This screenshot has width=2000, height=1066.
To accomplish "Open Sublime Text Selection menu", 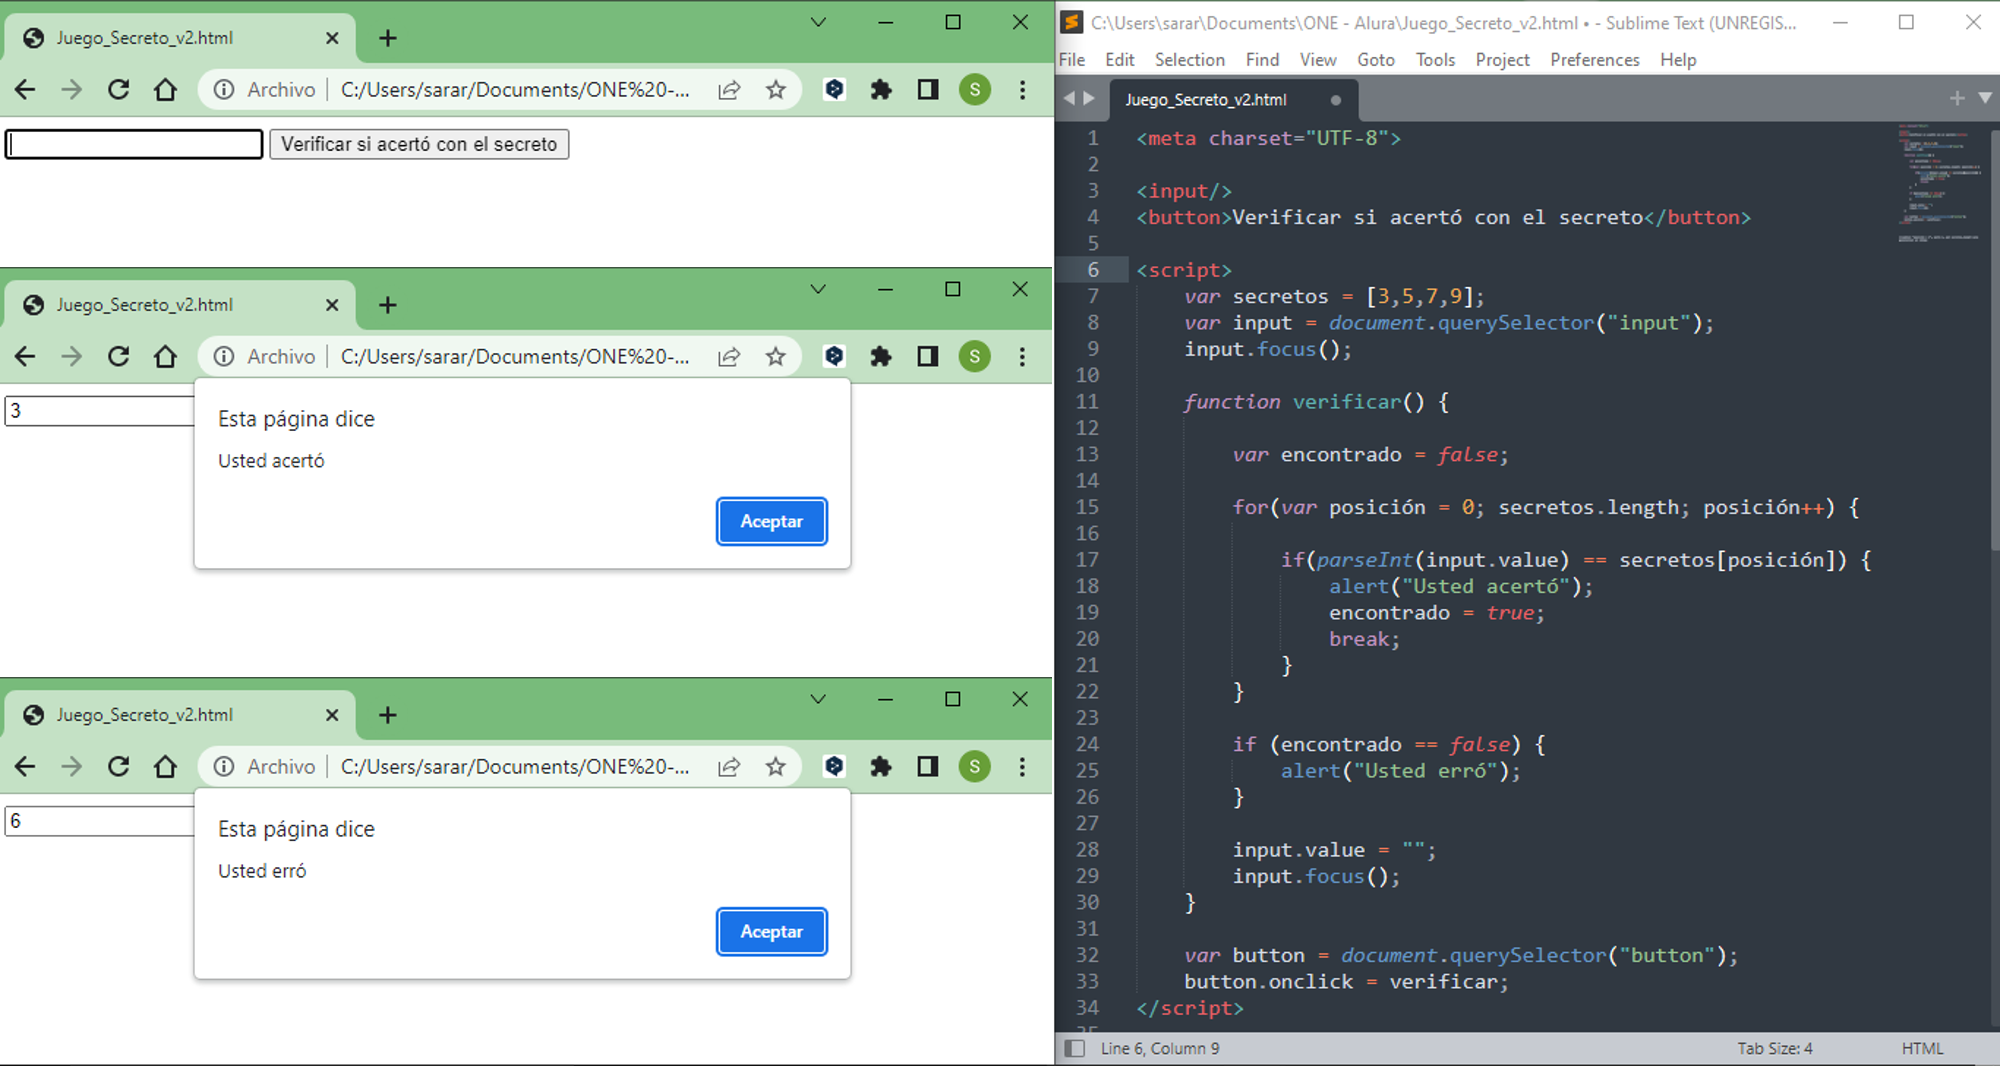I will coord(1189,60).
